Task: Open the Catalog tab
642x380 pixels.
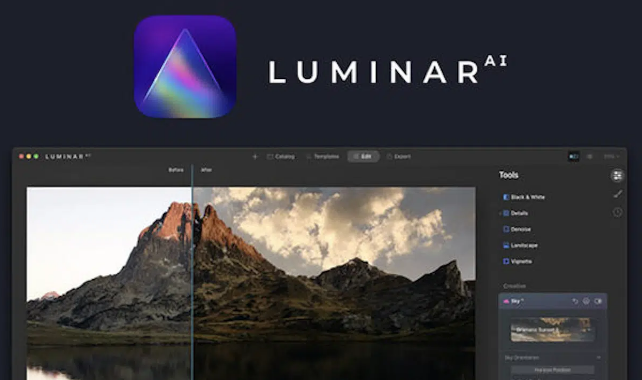Action: [x=281, y=156]
